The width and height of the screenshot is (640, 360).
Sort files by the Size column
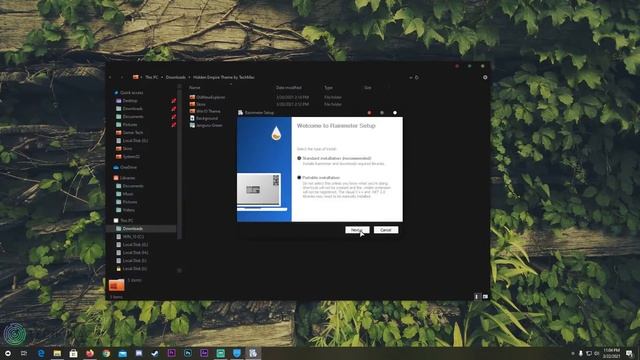point(368,88)
